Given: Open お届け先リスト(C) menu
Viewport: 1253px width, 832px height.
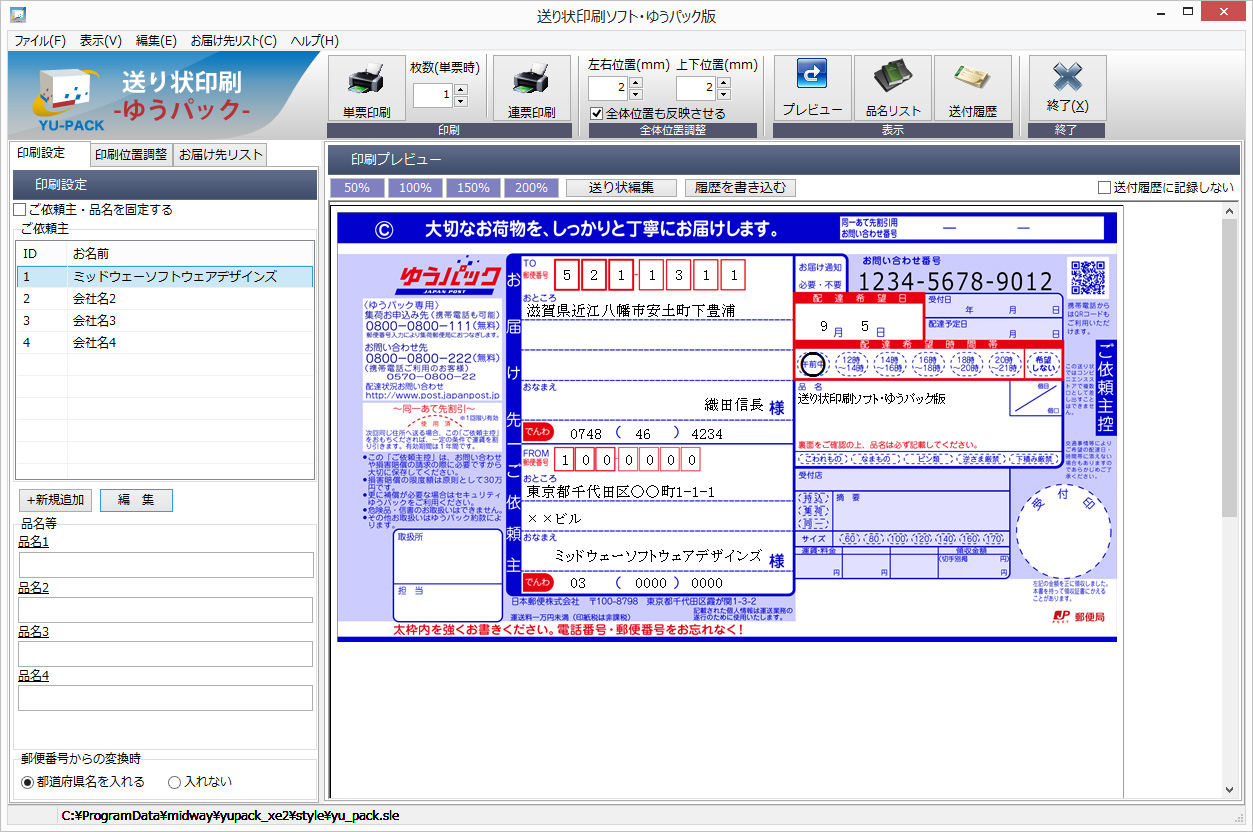Looking at the screenshot, I should pyautogui.click(x=233, y=41).
